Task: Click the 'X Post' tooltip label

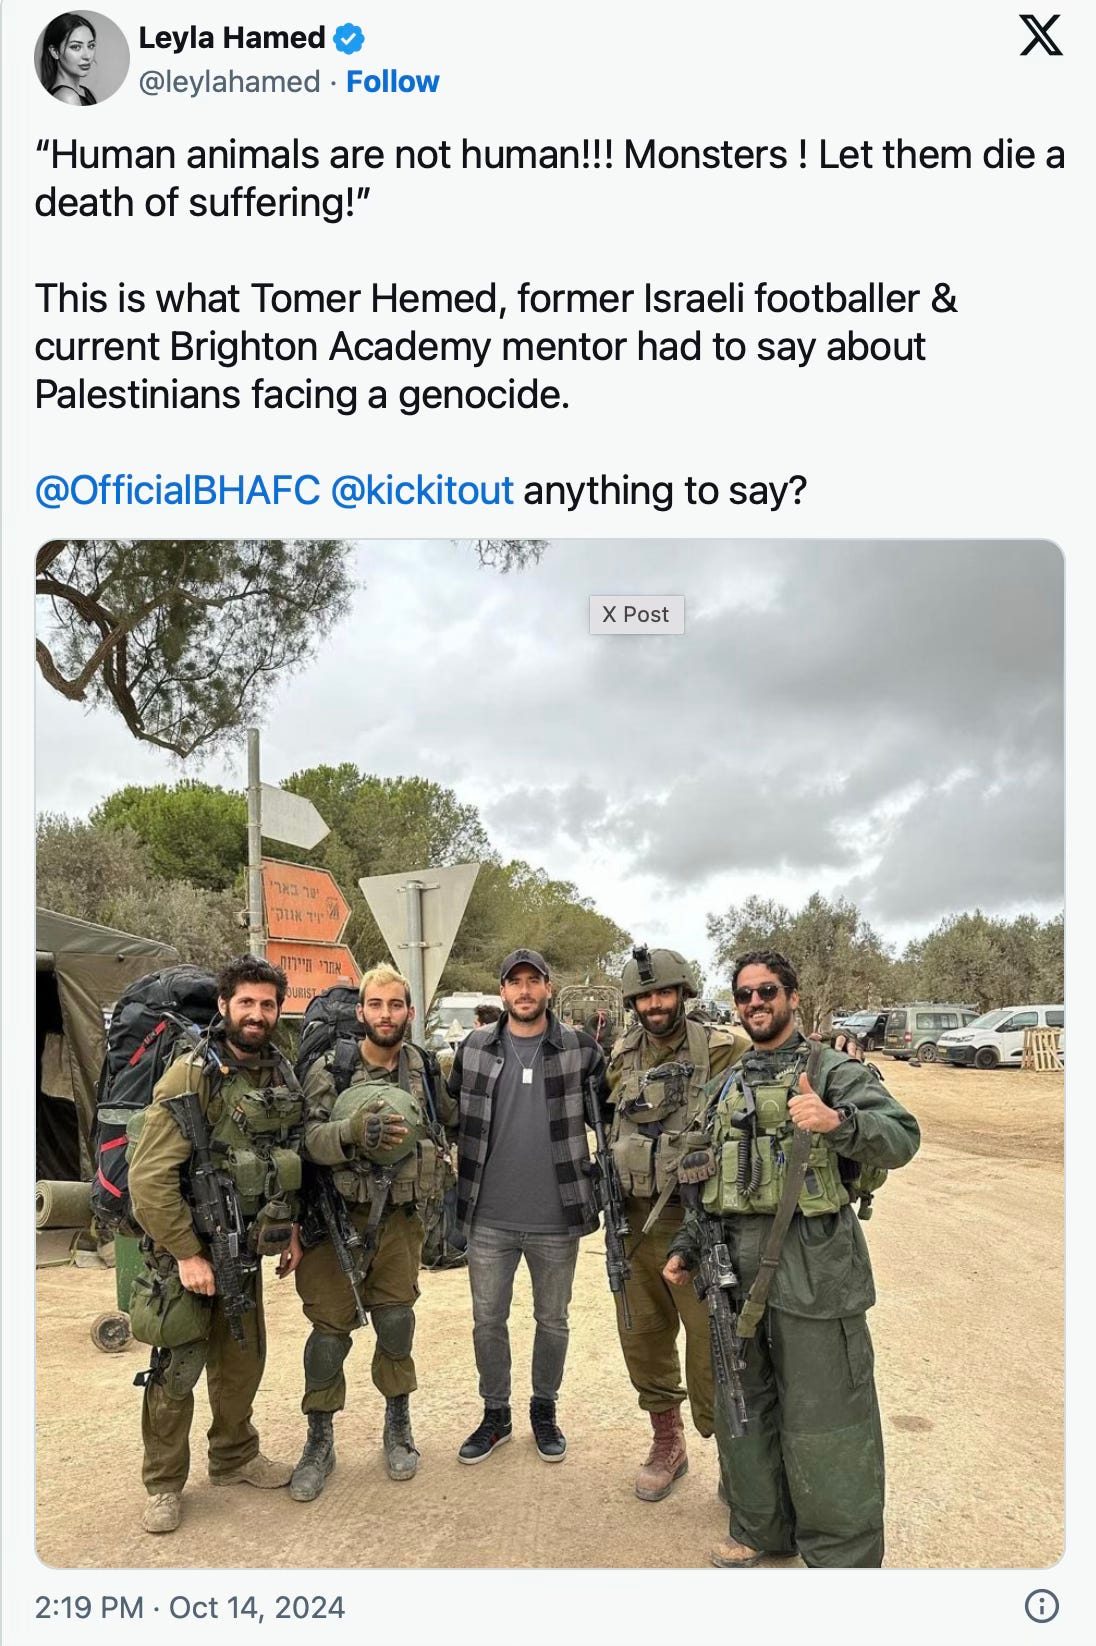Action: click(x=636, y=614)
